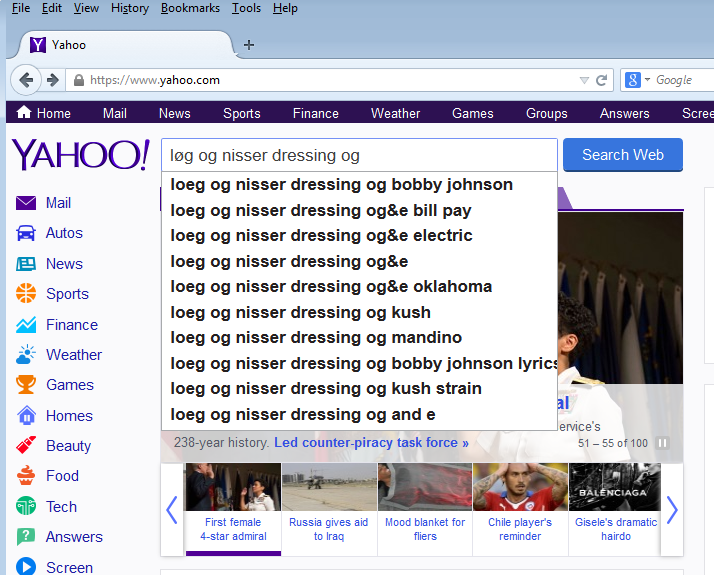This screenshot has width=714, height=575.
Task: Select the Yahoo browser tab
Action: 126,45
